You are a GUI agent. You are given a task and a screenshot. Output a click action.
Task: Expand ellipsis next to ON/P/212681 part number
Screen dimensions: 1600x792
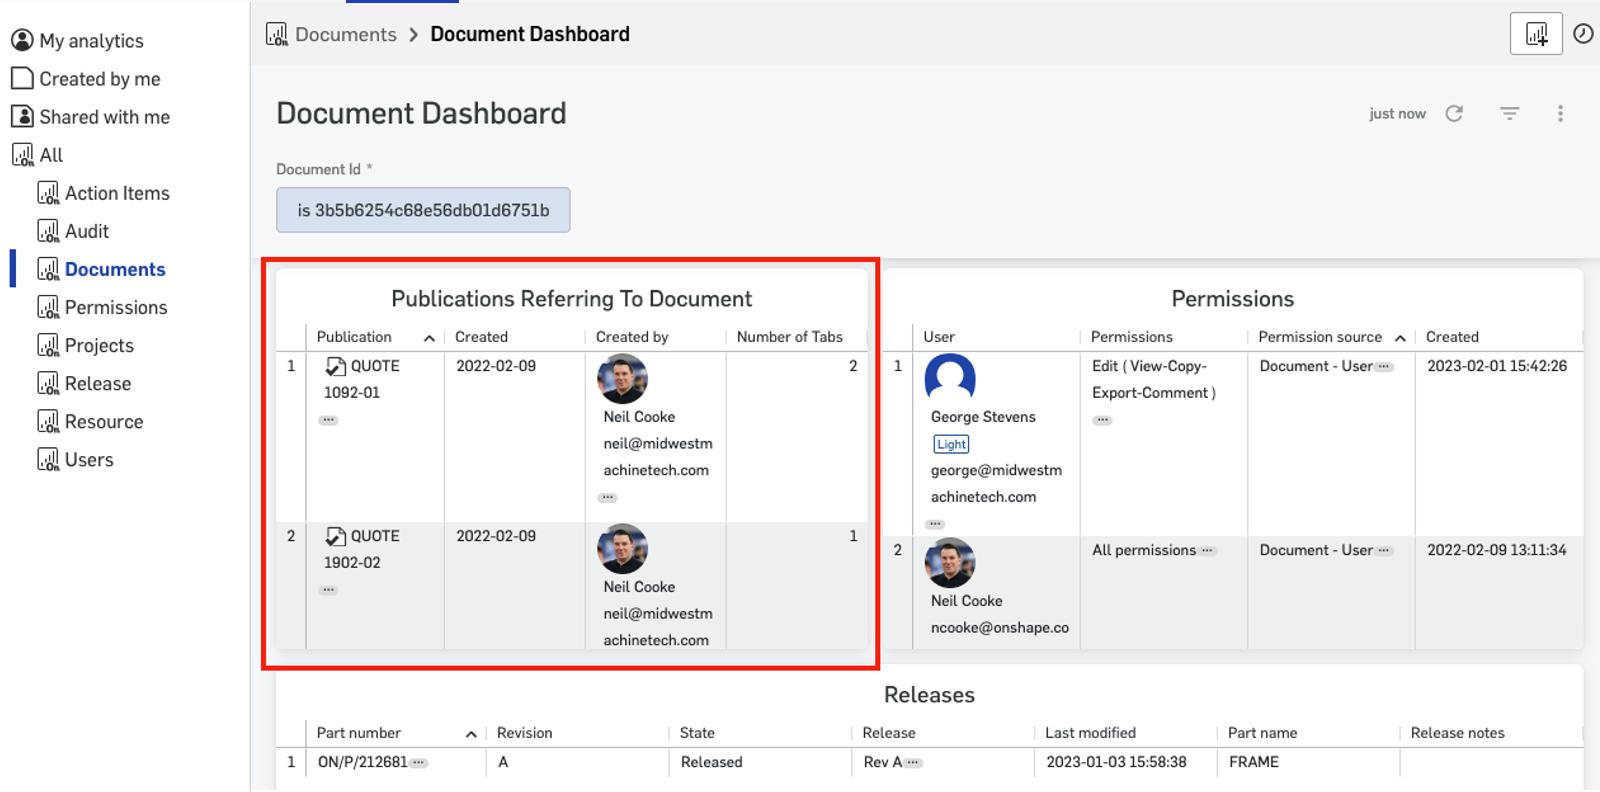click(419, 763)
